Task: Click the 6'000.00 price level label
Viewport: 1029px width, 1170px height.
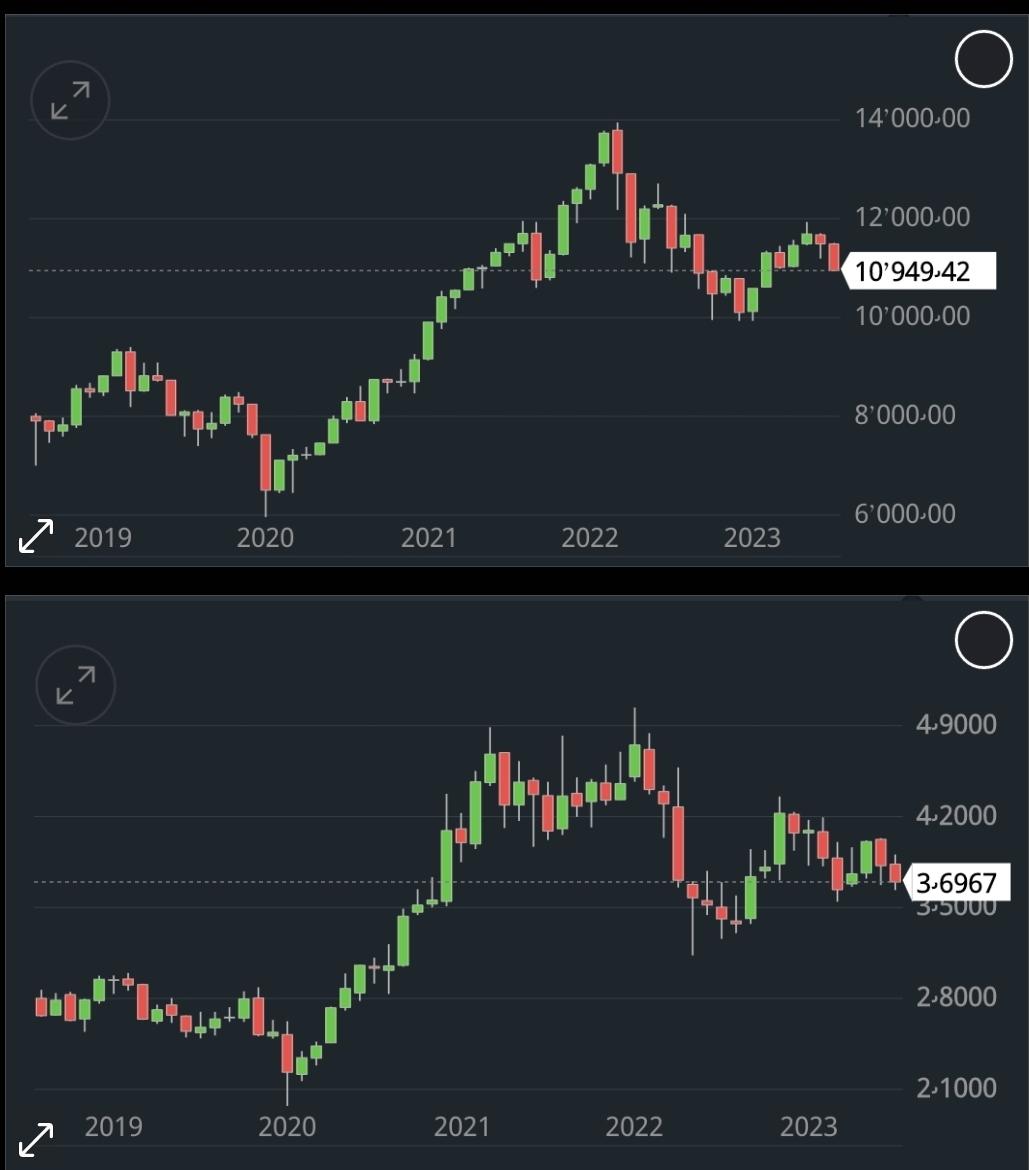Action: click(904, 513)
